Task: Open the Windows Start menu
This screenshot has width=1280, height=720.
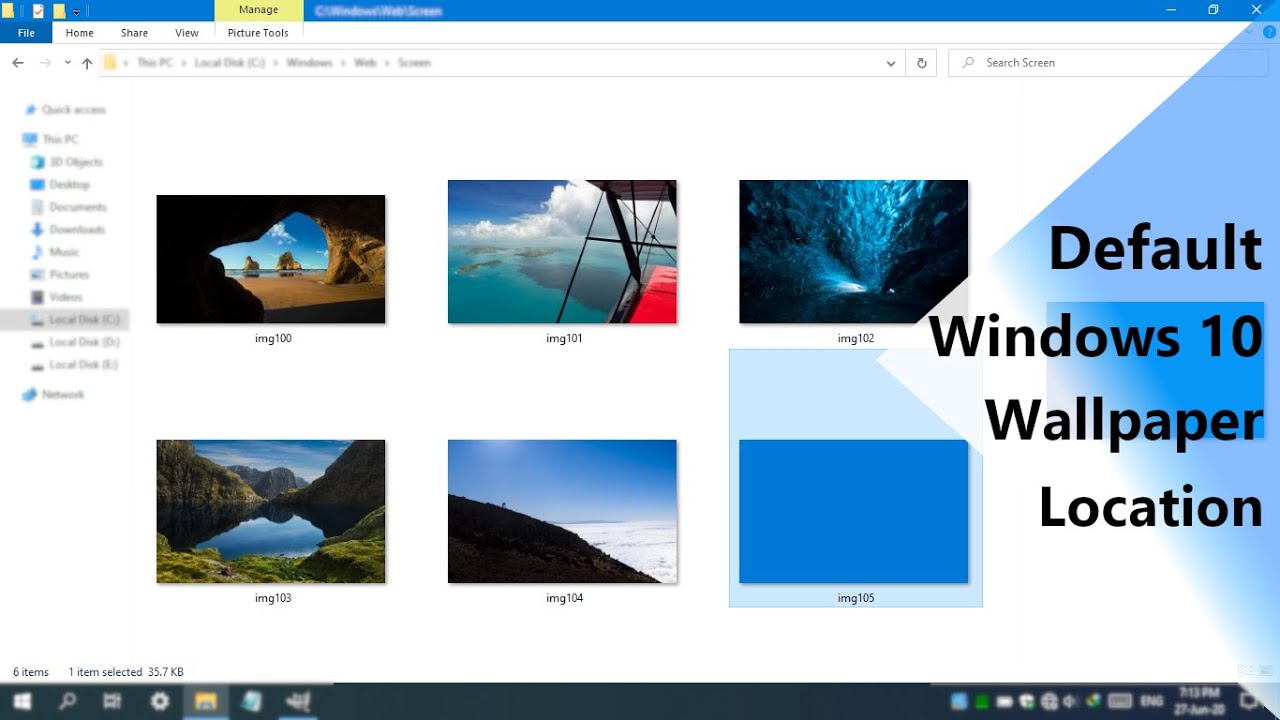Action: coord(21,701)
